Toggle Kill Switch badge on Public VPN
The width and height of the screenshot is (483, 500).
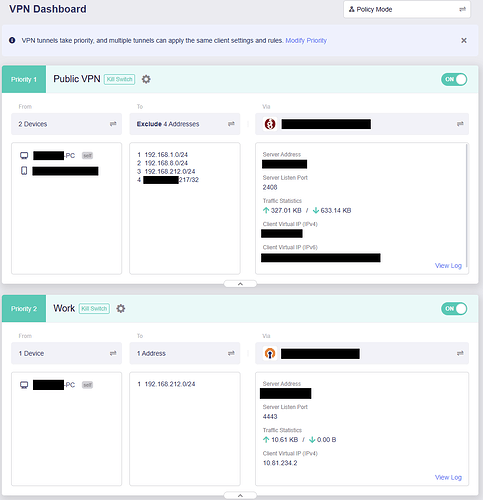tap(119, 79)
